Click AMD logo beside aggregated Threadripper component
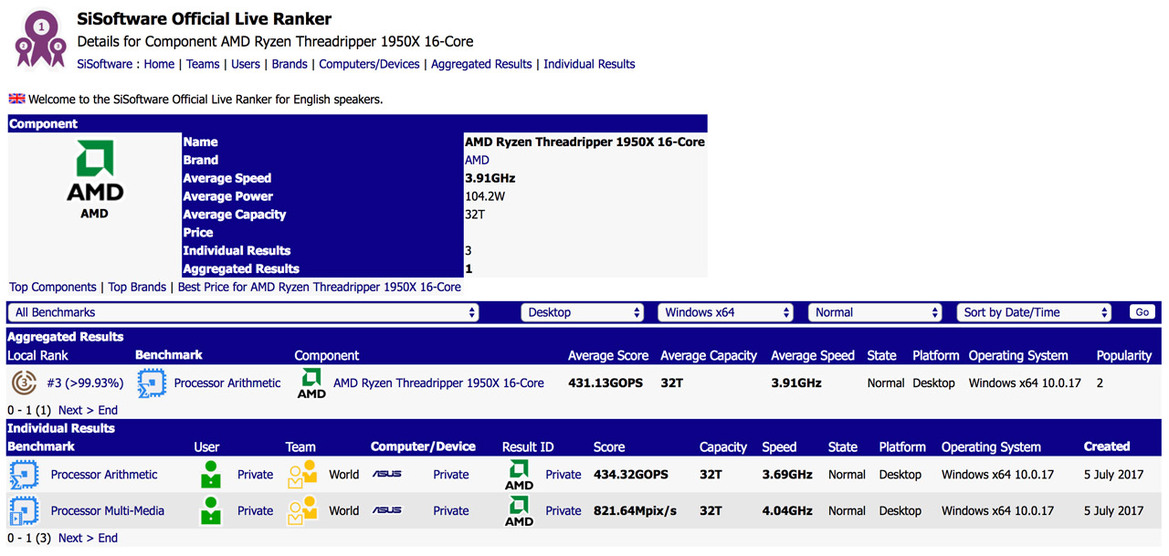Screen dimensions: 1169x556 (312, 383)
